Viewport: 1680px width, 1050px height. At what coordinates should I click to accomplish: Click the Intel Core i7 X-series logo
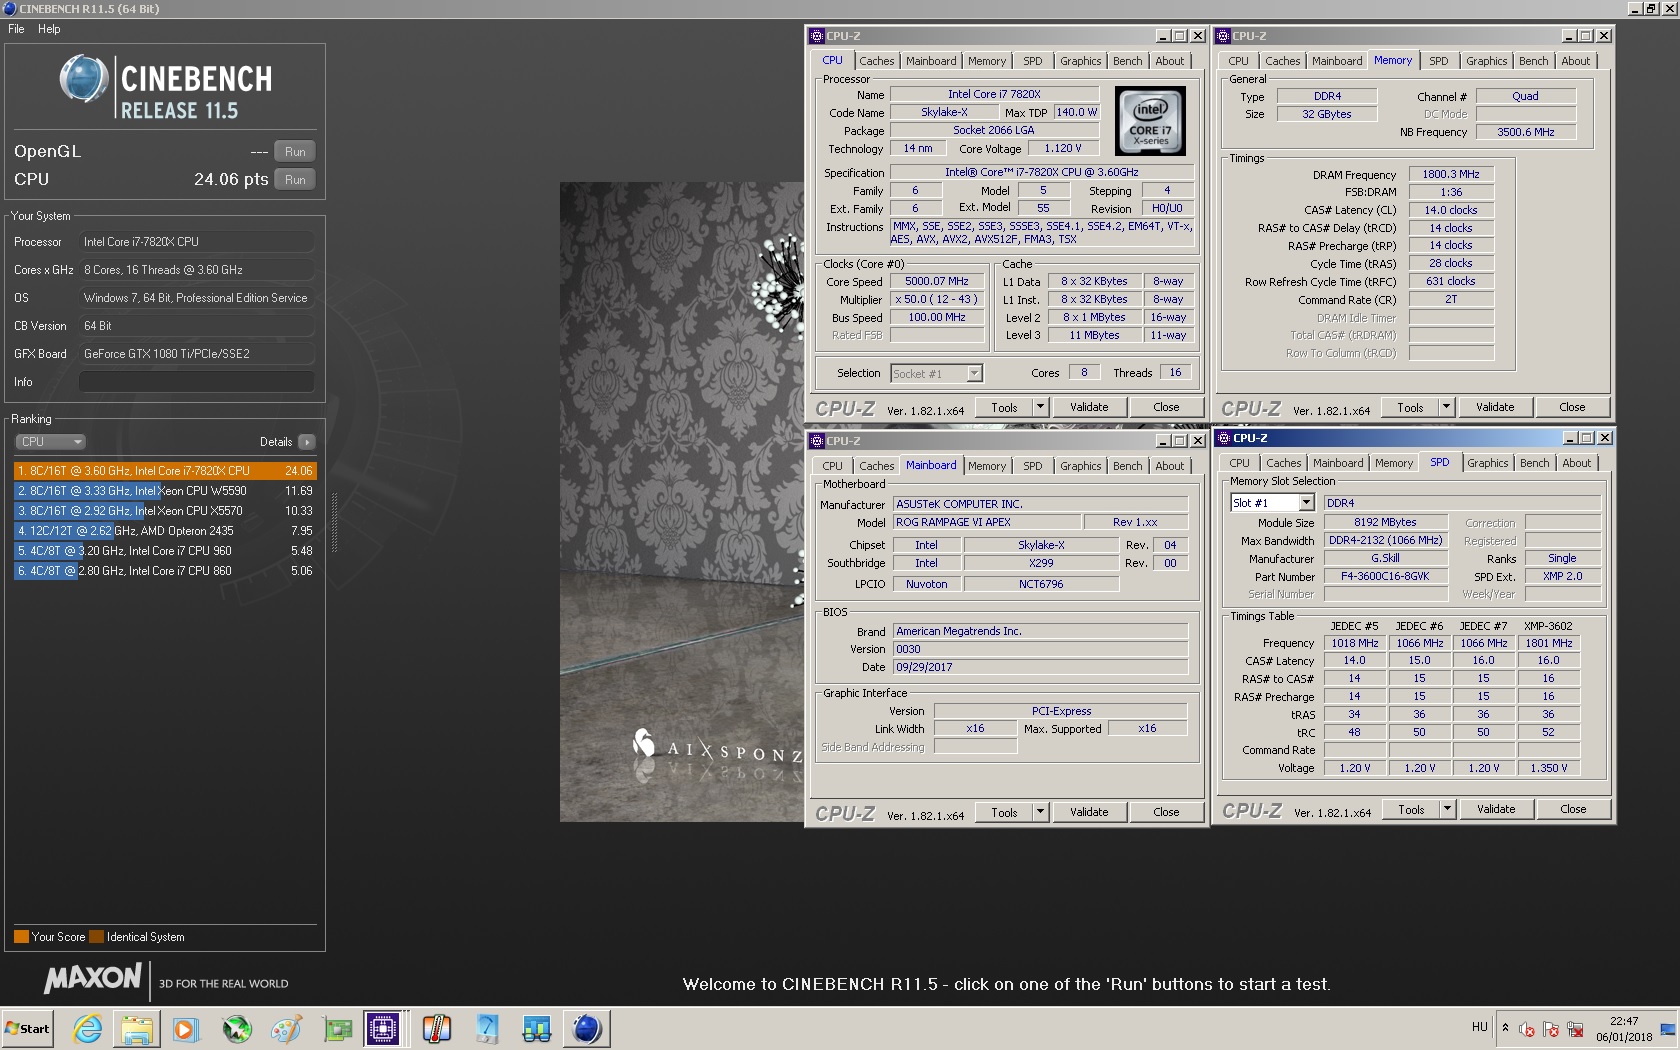[x=1150, y=120]
